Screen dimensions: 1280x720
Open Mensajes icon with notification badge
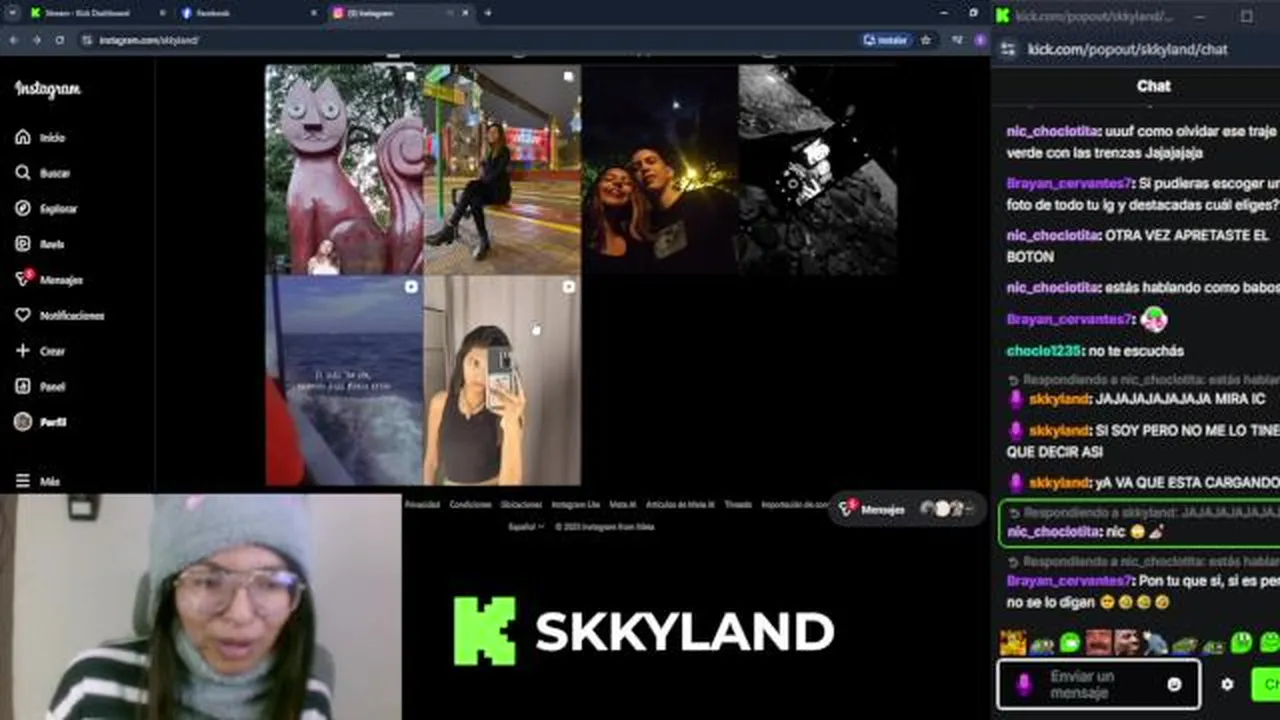coord(22,279)
